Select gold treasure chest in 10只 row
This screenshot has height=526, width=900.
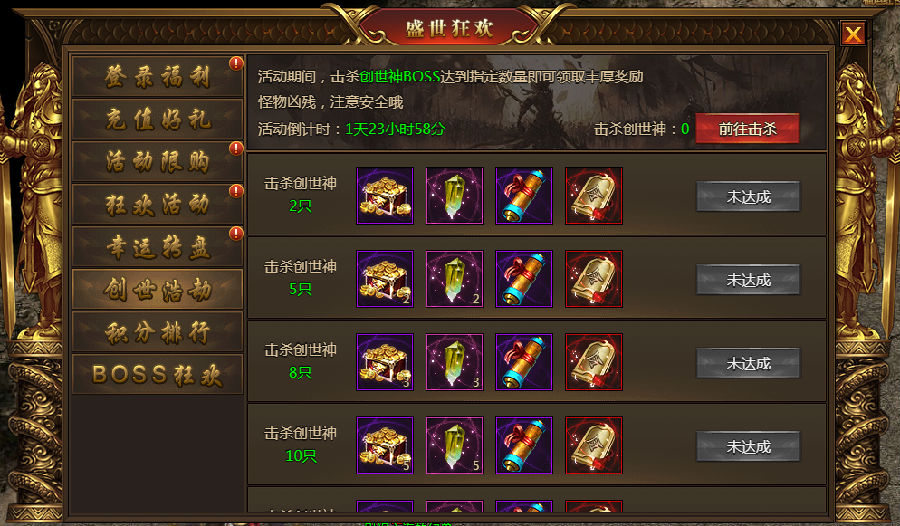[x=385, y=446]
